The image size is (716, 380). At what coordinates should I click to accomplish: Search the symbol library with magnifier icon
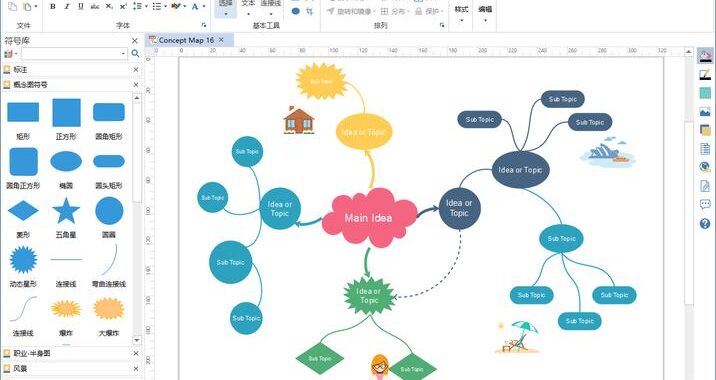coord(135,54)
